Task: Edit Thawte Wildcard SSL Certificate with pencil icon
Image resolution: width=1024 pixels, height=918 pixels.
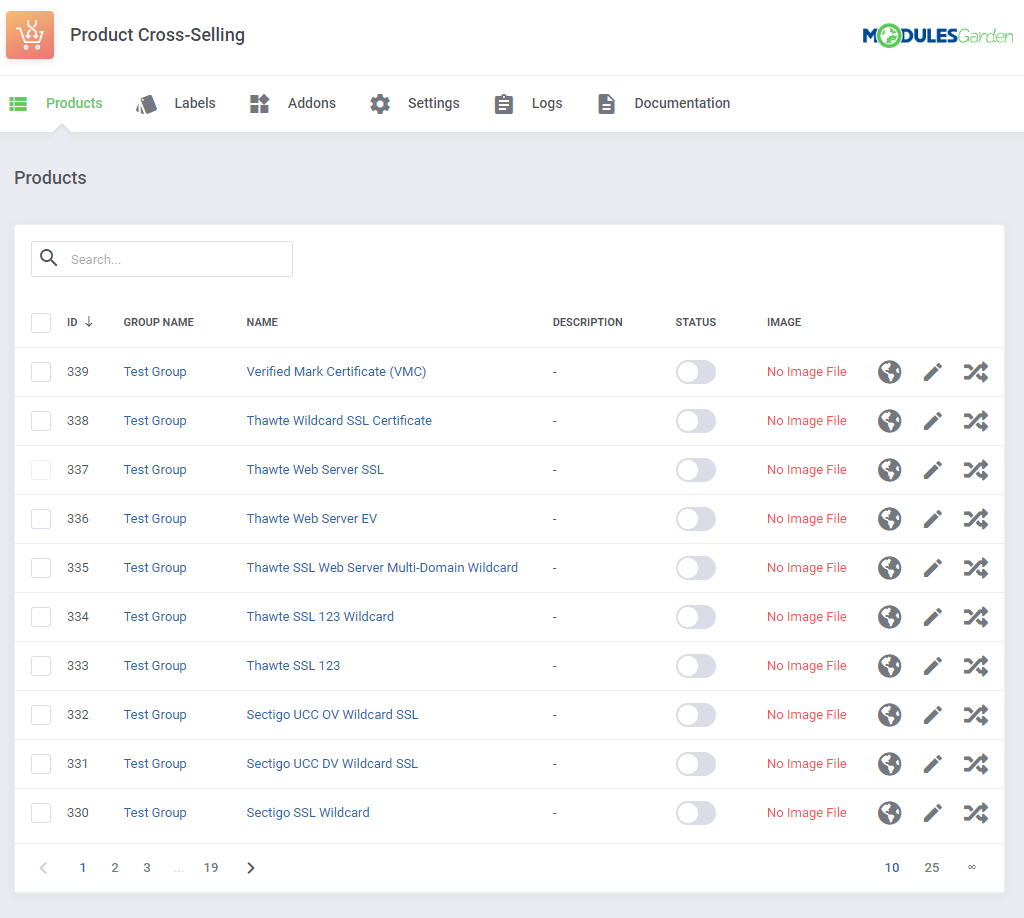Action: tap(933, 421)
